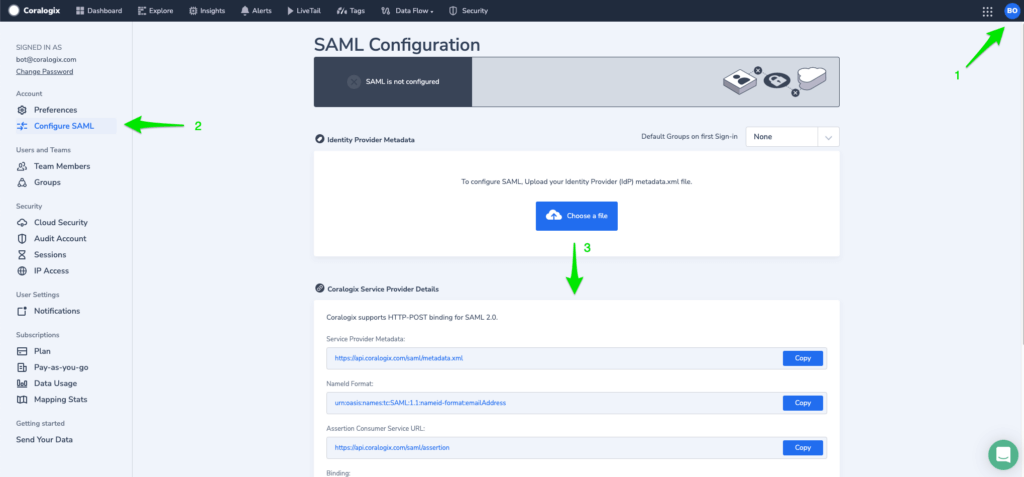Click the Alerts bell icon

(x=244, y=10)
